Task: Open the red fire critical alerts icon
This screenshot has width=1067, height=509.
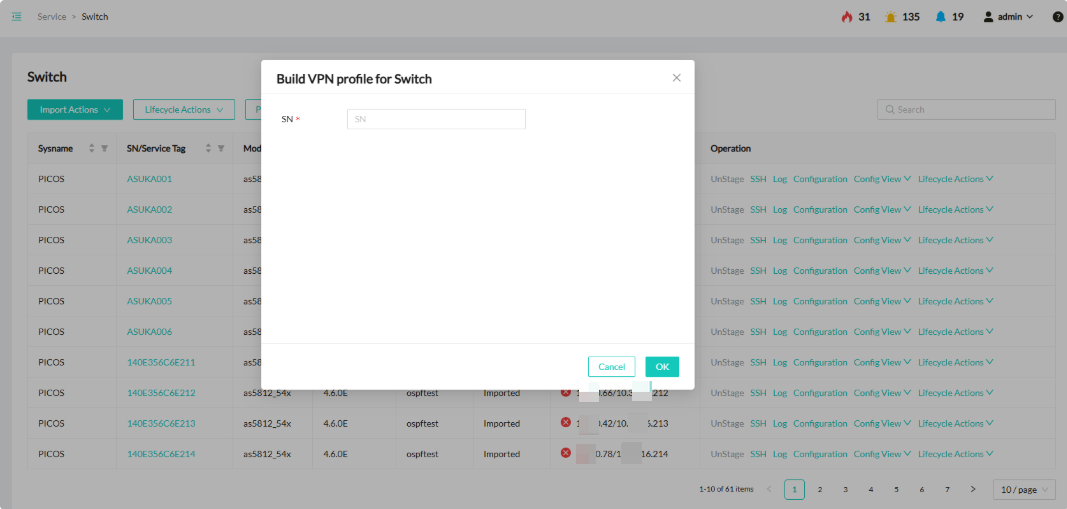Action: pyautogui.click(x=847, y=17)
